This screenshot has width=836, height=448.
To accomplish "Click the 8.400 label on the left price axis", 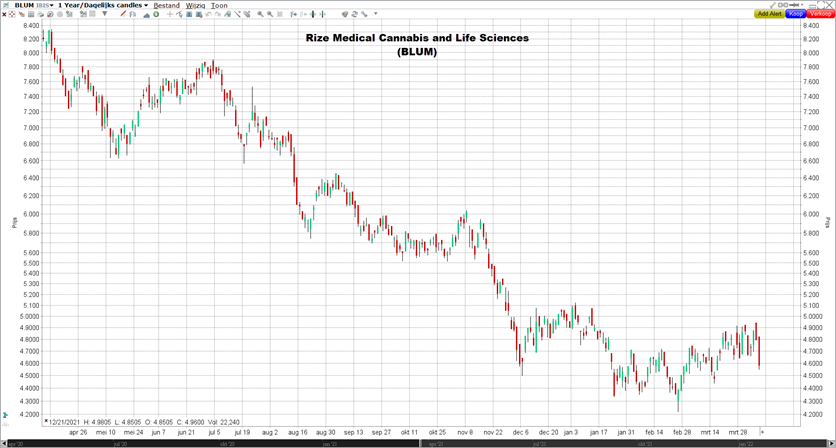I will click(x=31, y=25).
